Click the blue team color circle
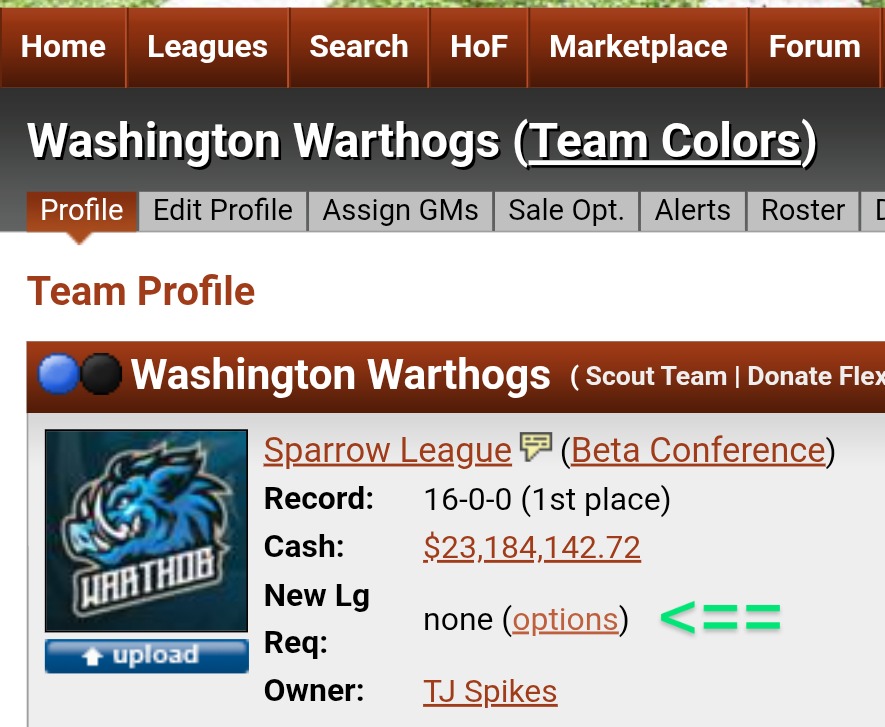Screen dimensions: 885x727 coord(58,374)
